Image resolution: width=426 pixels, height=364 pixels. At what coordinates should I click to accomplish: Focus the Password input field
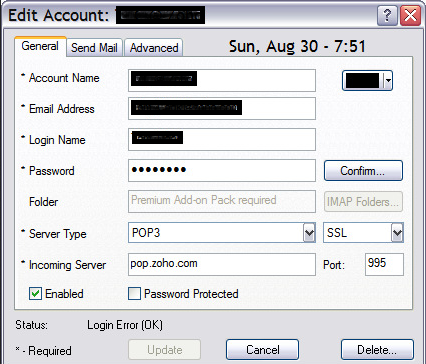tap(222, 170)
